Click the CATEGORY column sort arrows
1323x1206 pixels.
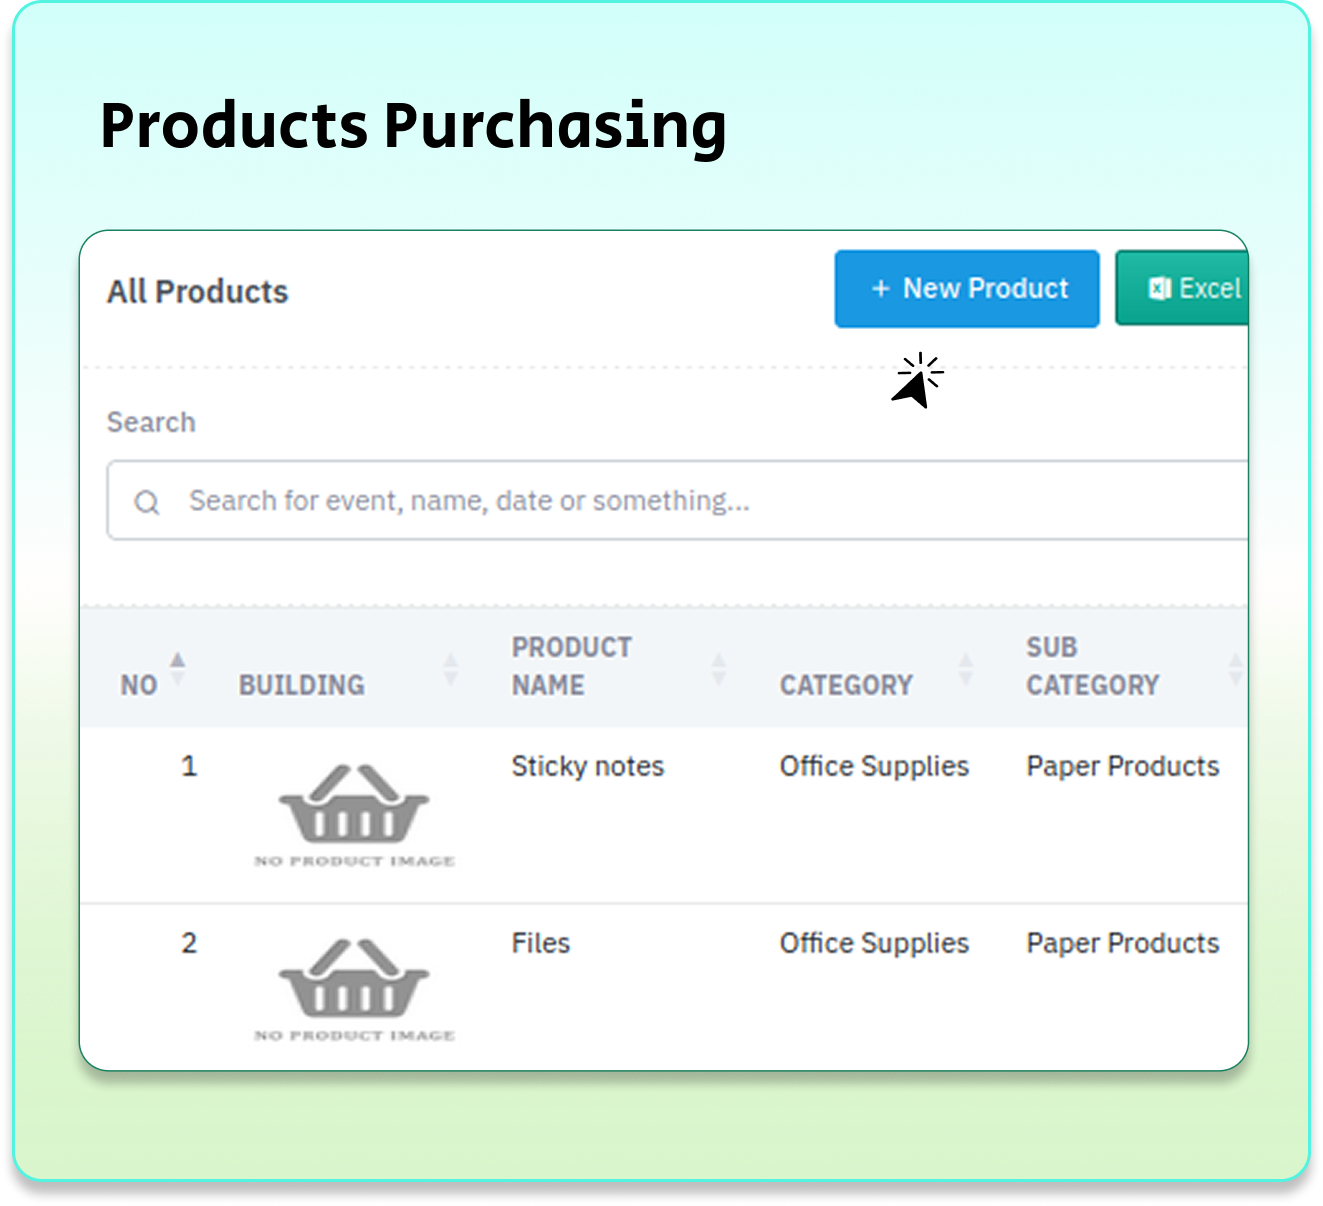tap(965, 668)
